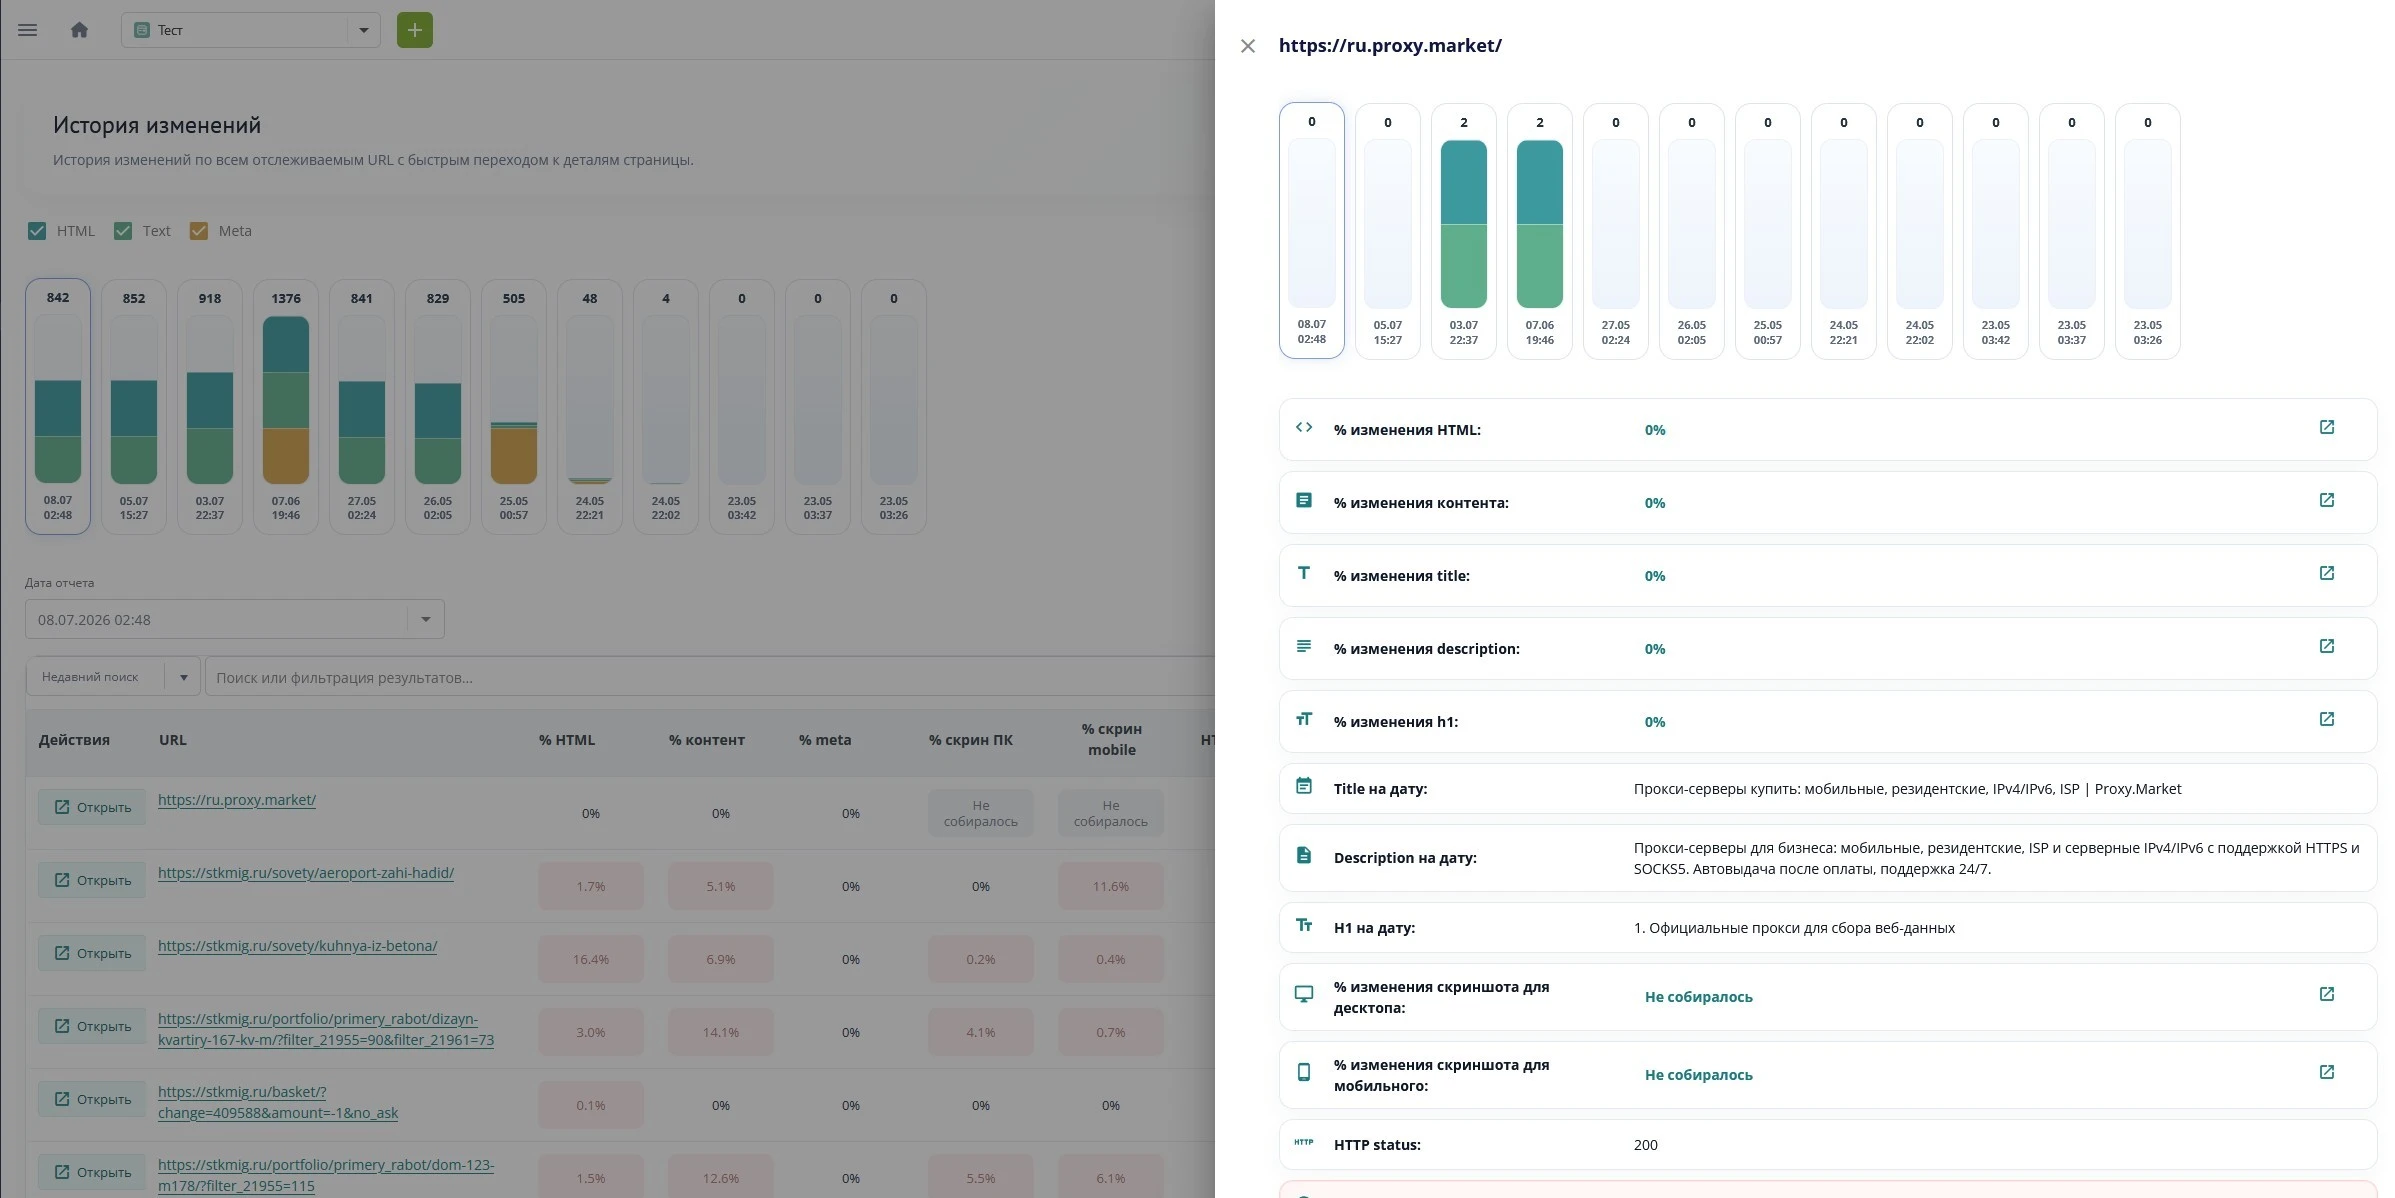2395x1198 pixels.
Task: Open HTML change details external-link icon
Action: pyautogui.click(x=2326, y=428)
